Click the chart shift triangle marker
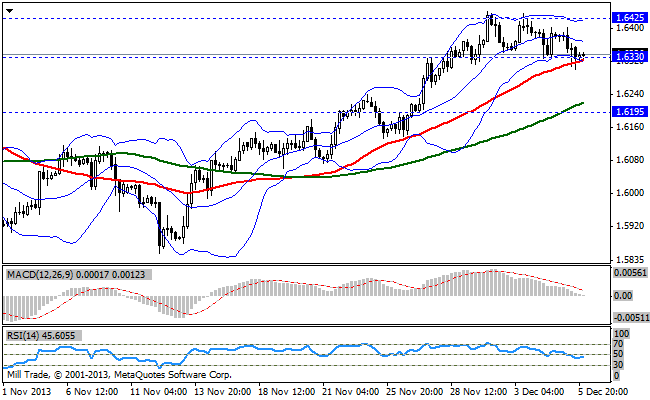This screenshot has height=400, width=650. click(10, 11)
